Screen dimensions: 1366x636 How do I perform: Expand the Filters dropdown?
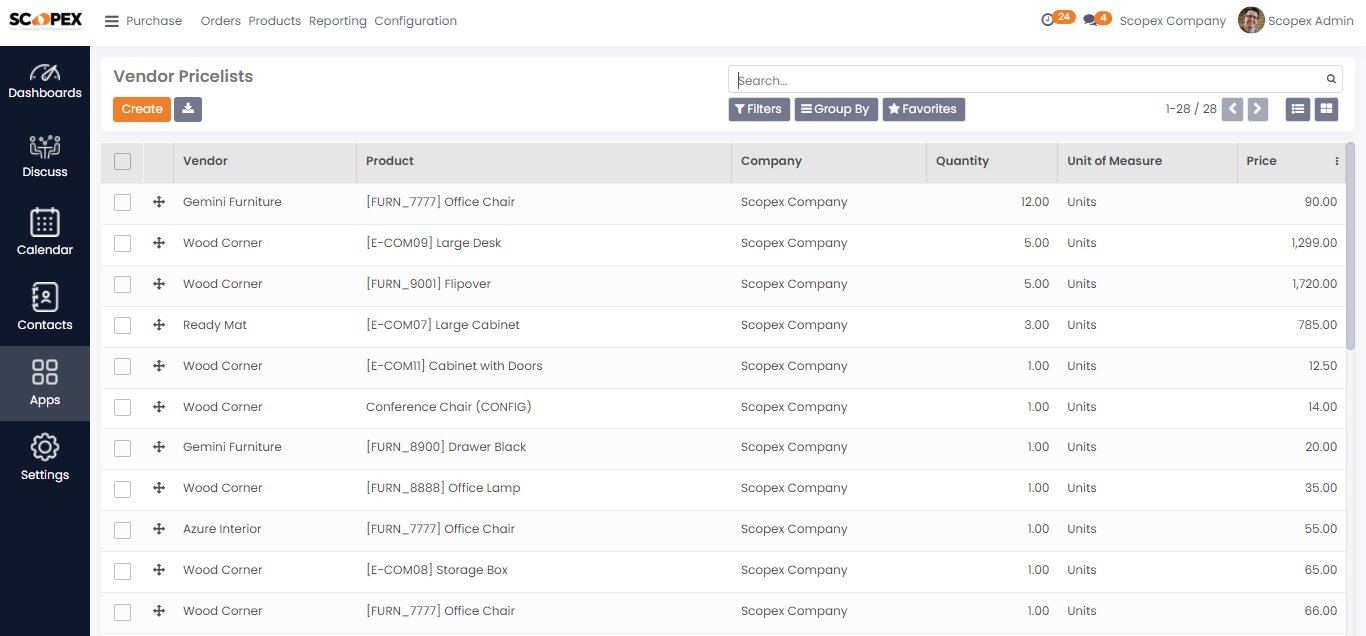(x=759, y=109)
